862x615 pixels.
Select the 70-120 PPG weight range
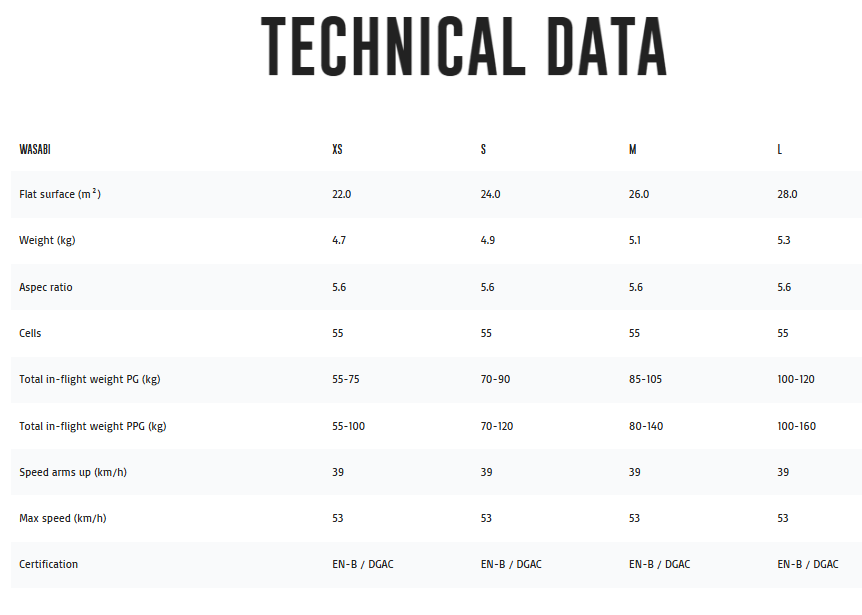[497, 426]
